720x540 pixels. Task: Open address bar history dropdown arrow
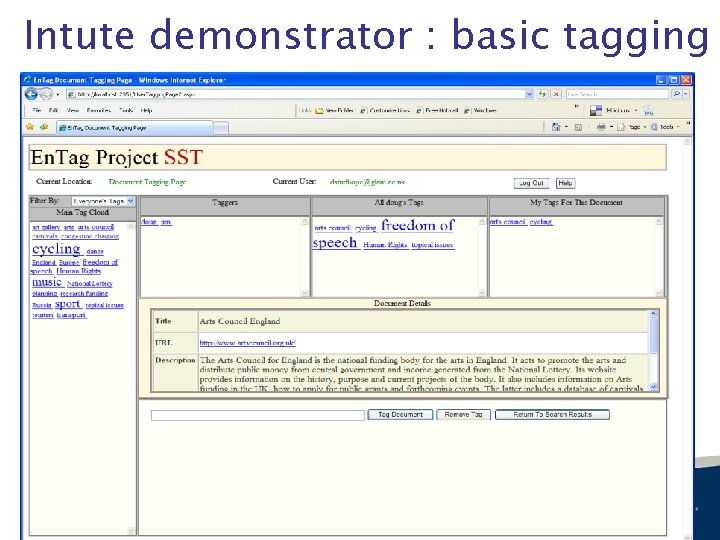529,94
